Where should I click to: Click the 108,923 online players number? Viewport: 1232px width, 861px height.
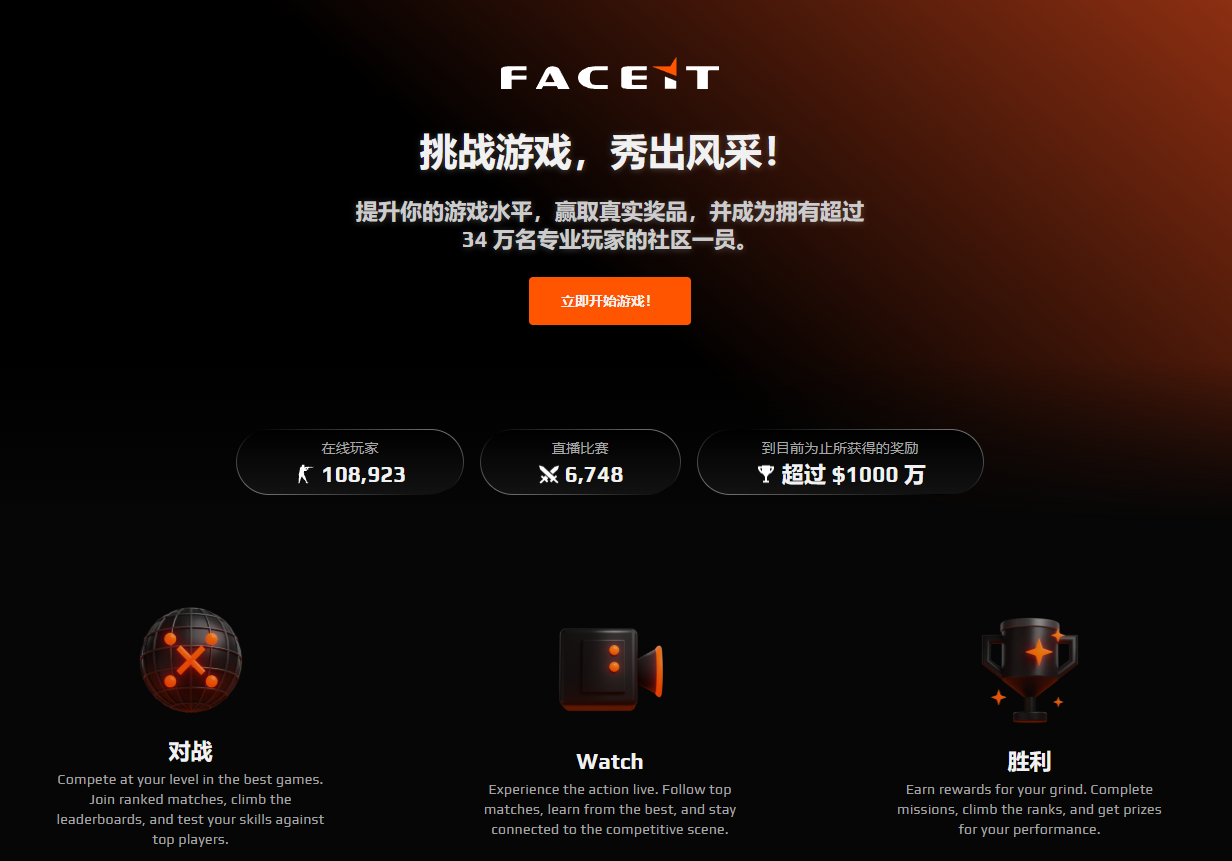(x=364, y=475)
